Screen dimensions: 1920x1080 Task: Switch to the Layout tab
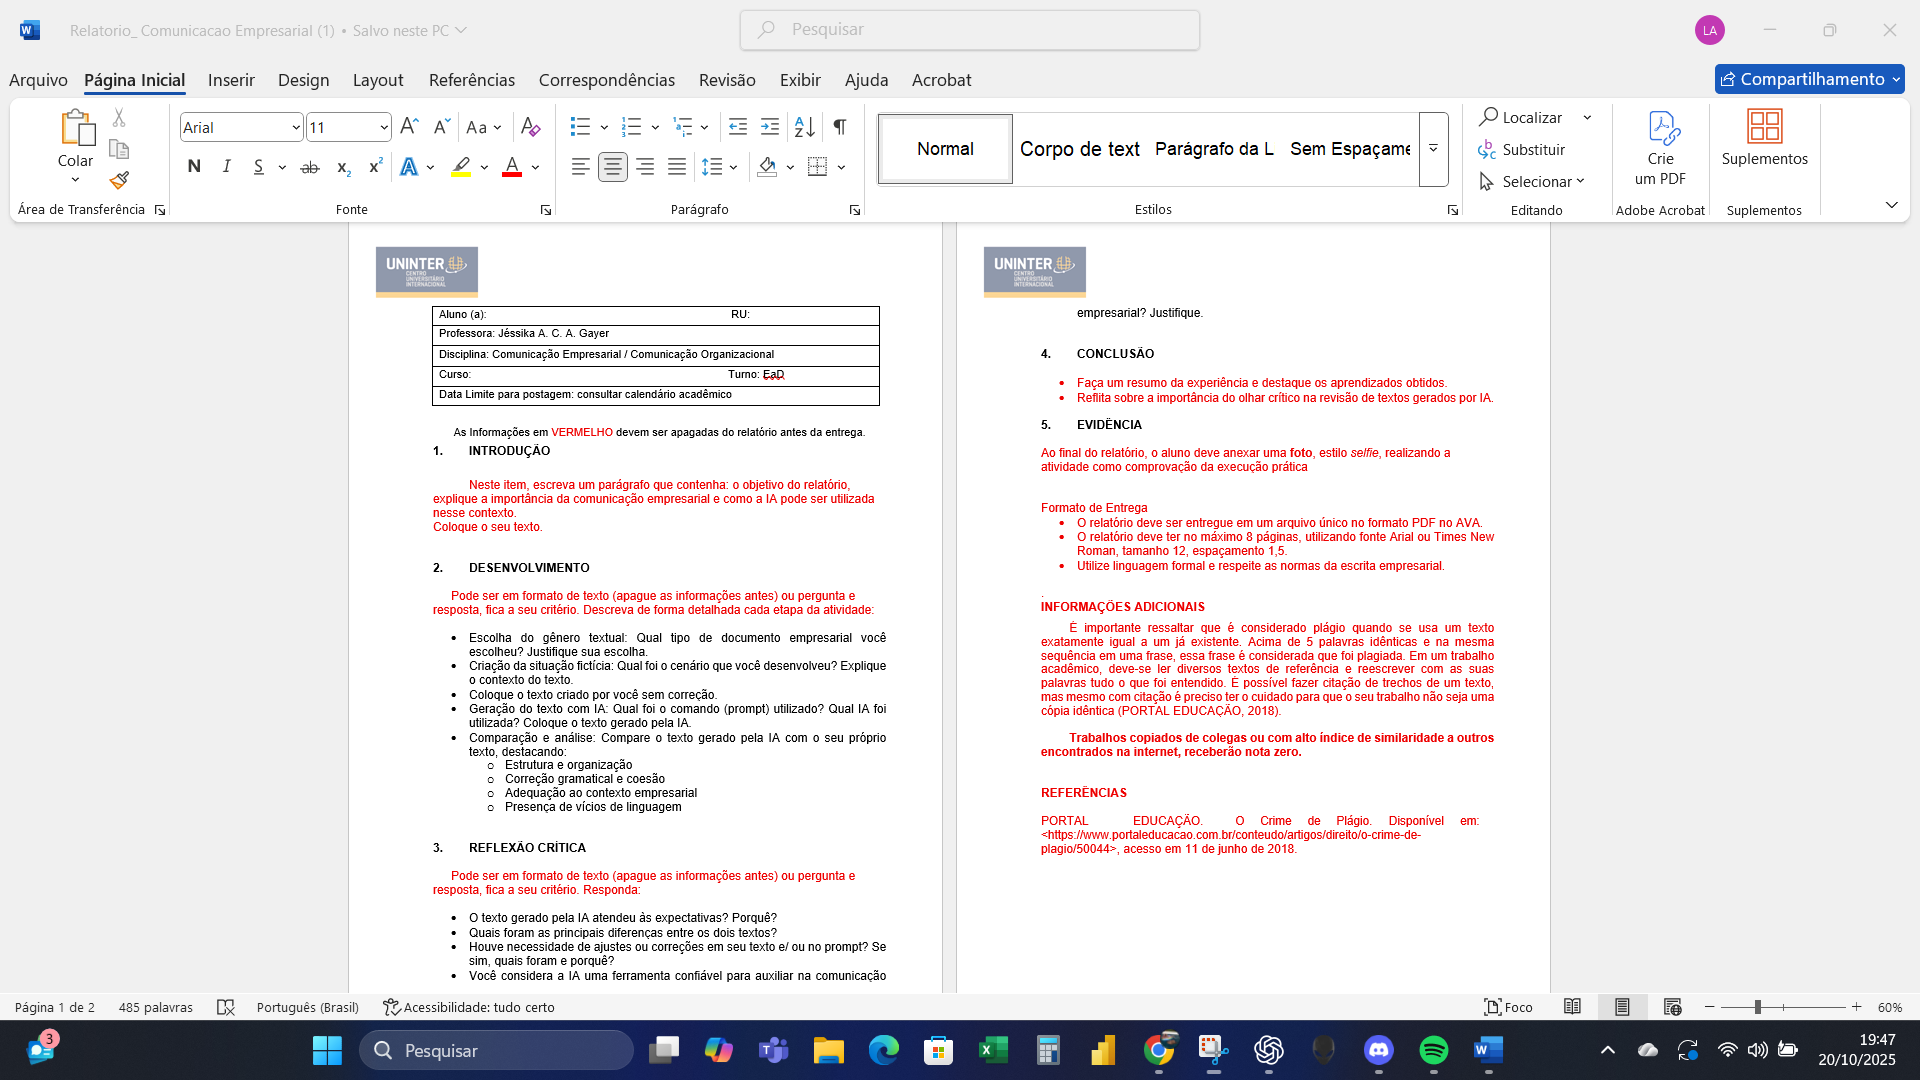coord(377,80)
